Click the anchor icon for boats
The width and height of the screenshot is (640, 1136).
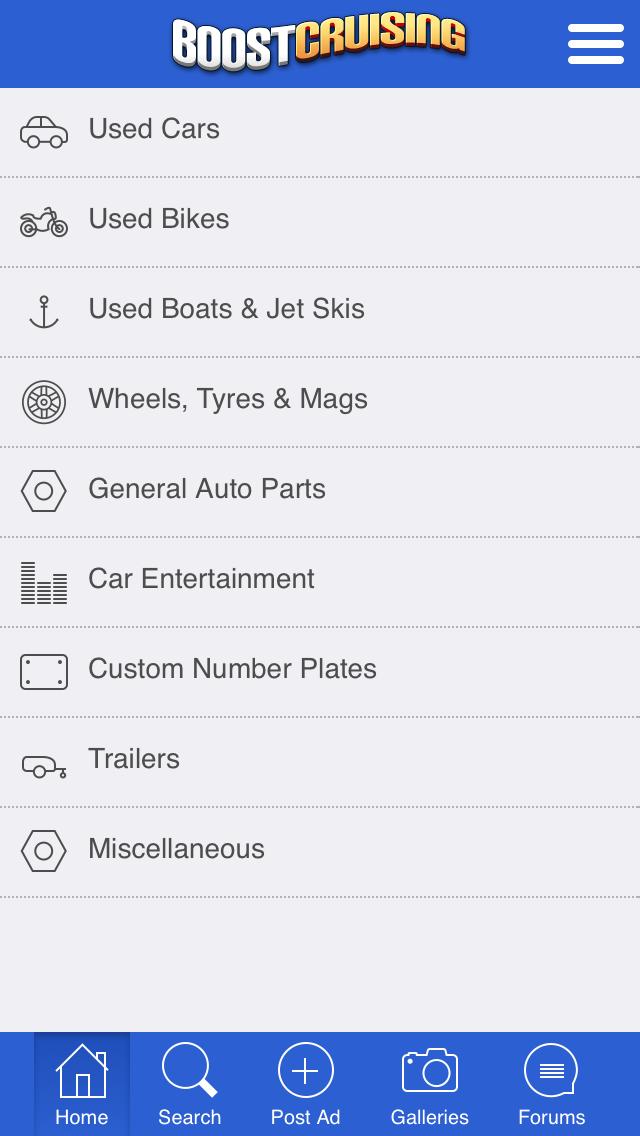click(x=44, y=309)
